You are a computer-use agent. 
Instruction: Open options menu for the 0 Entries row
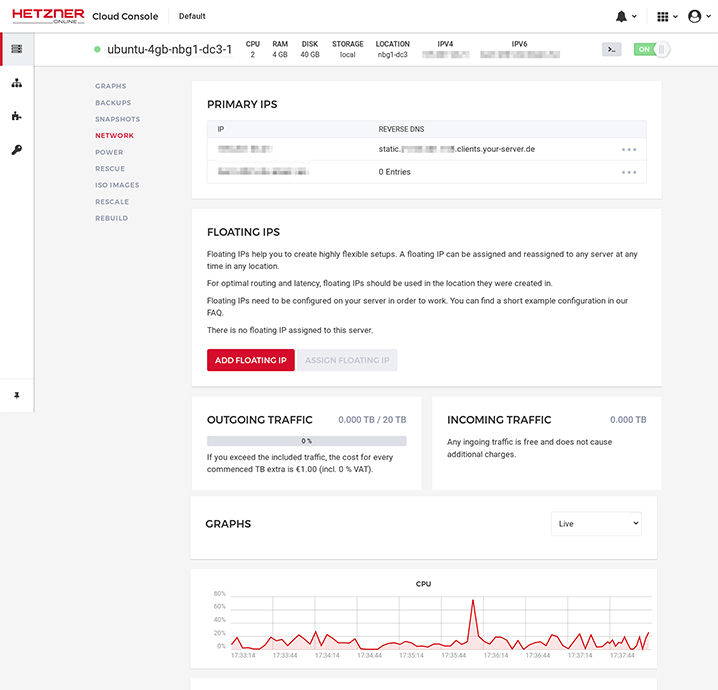point(629,172)
